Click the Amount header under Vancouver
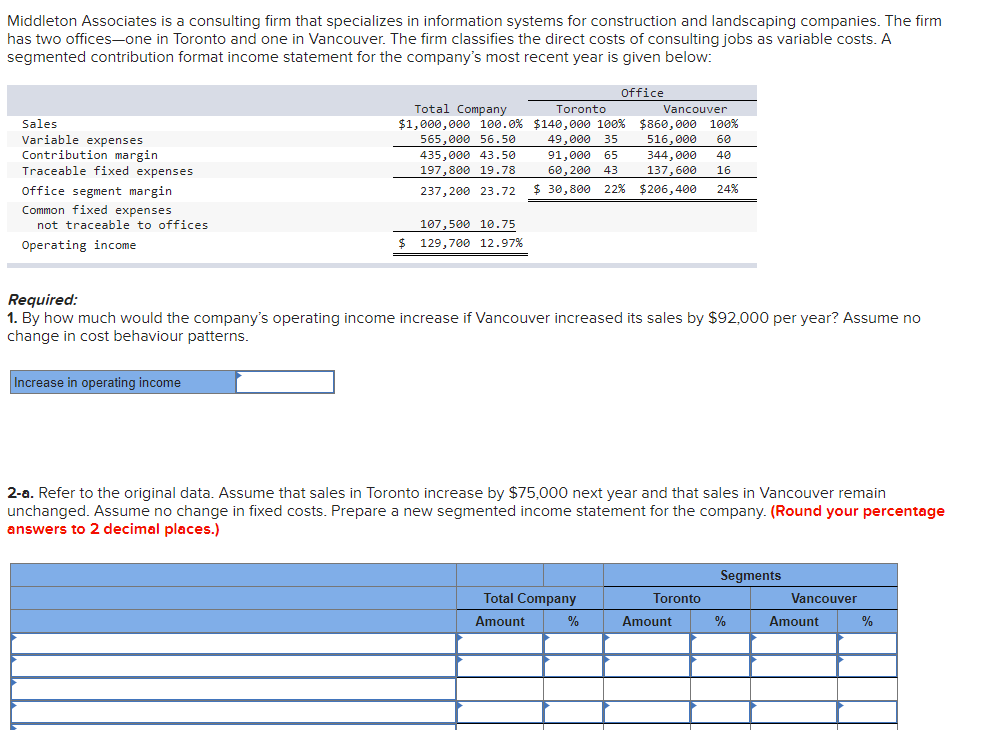This screenshot has height=730, width=1007. pos(794,621)
